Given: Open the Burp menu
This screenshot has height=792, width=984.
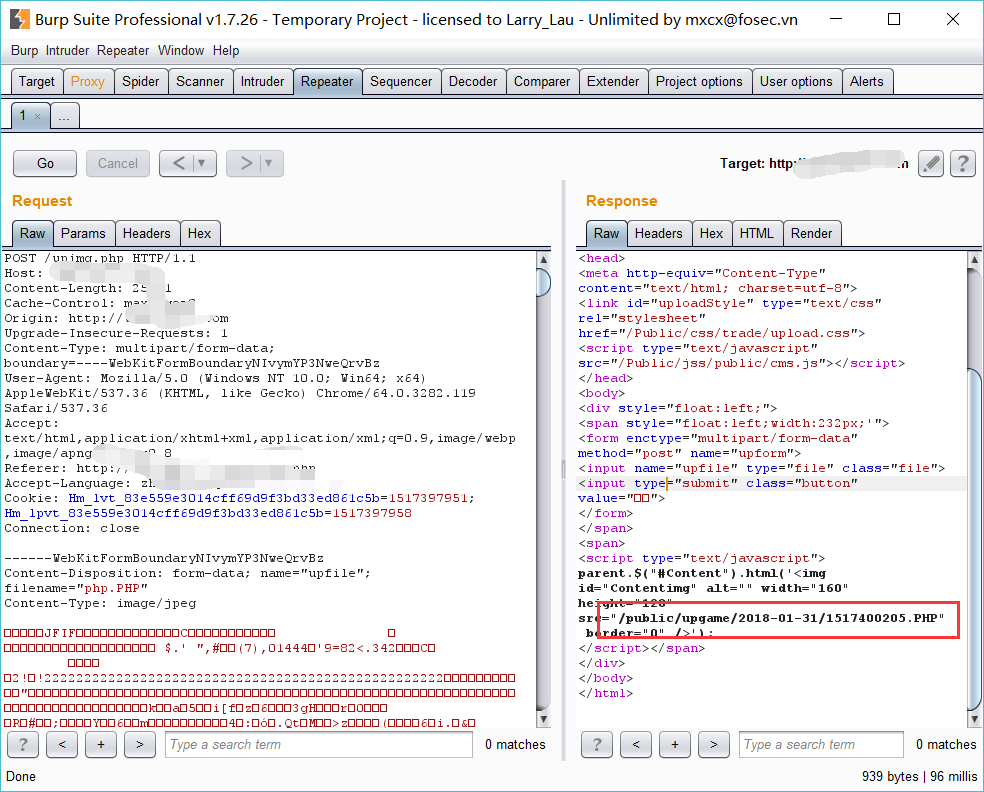Looking at the screenshot, I should pyautogui.click(x=24, y=50).
